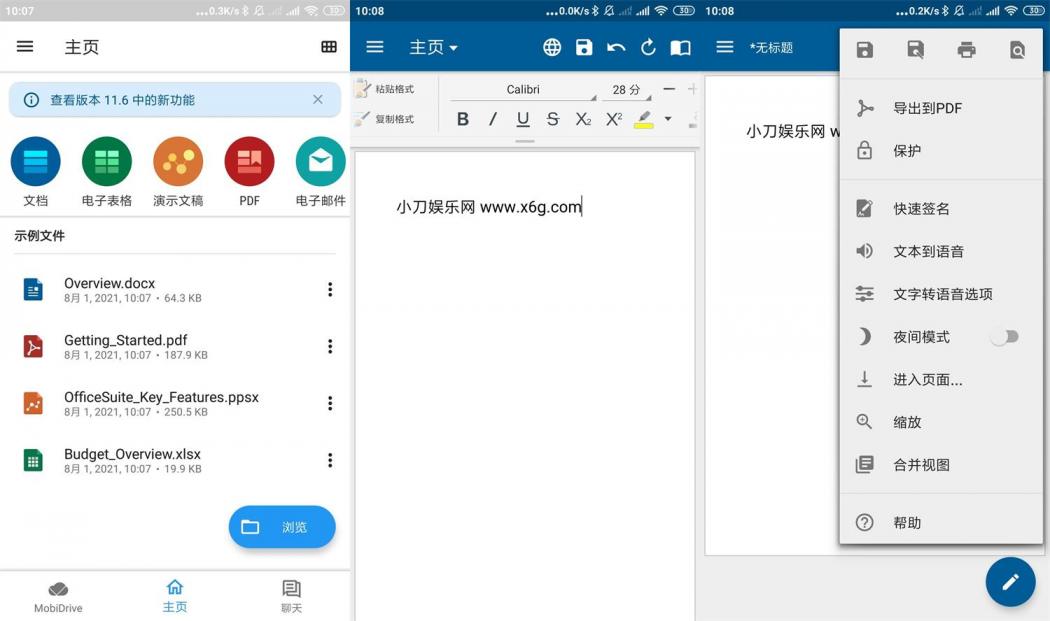The image size is (1050, 621).
Task: Toggle bold formatting
Action: [462, 118]
